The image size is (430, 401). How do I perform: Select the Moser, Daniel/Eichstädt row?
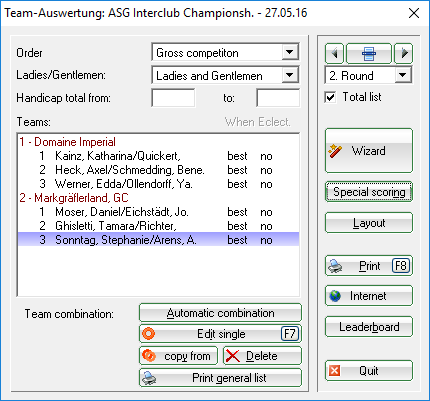(x=158, y=212)
